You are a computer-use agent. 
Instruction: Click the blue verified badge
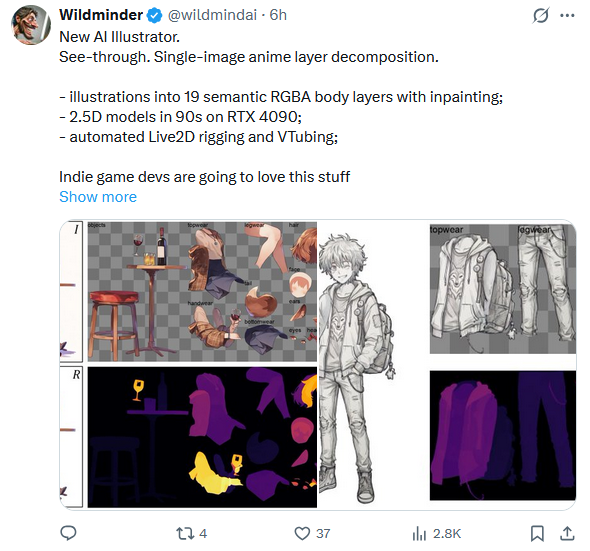pos(155,15)
